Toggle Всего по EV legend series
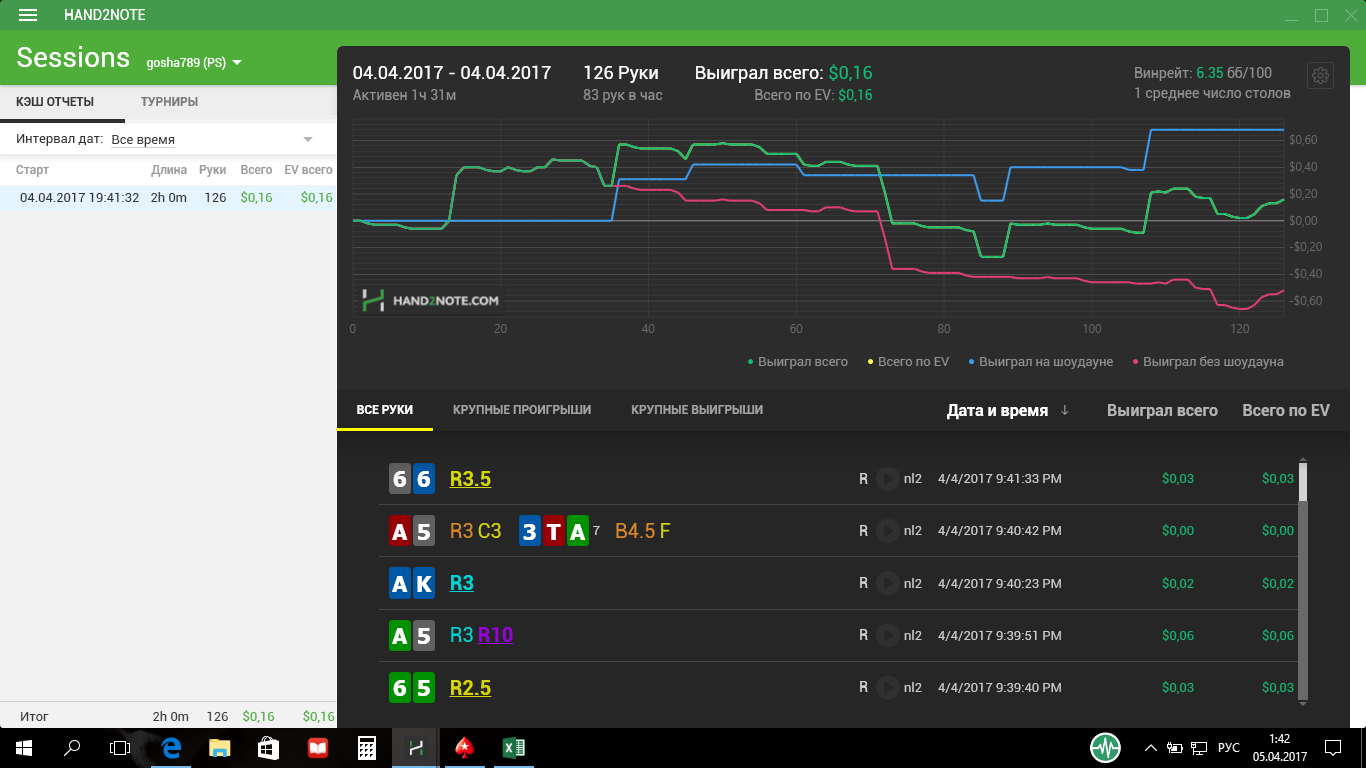This screenshot has height=768, width=1366. click(908, 361)
